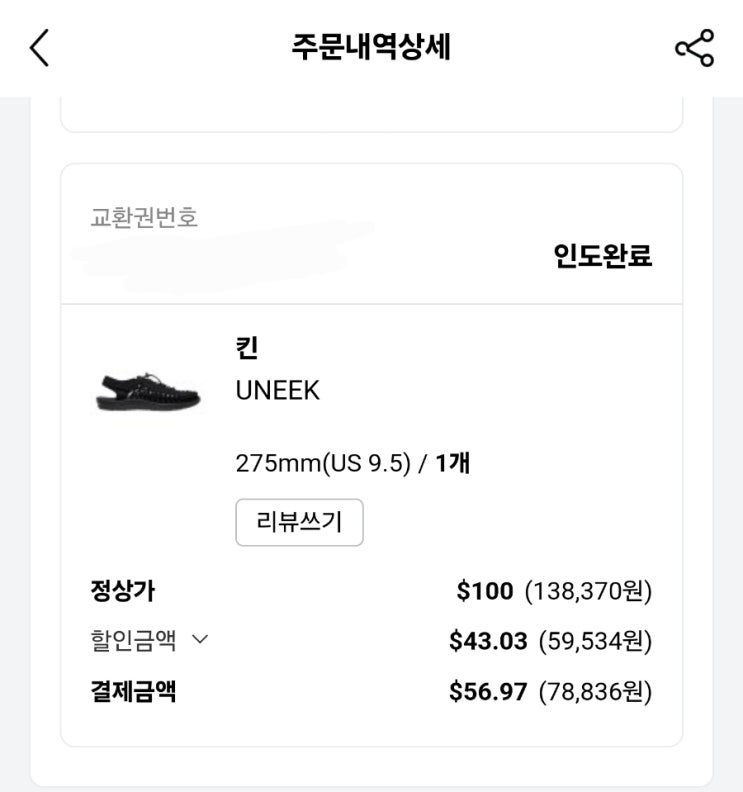Click the 275mm(US 9.5) size text
Viewport: 743px width, 792px height.
323,464
